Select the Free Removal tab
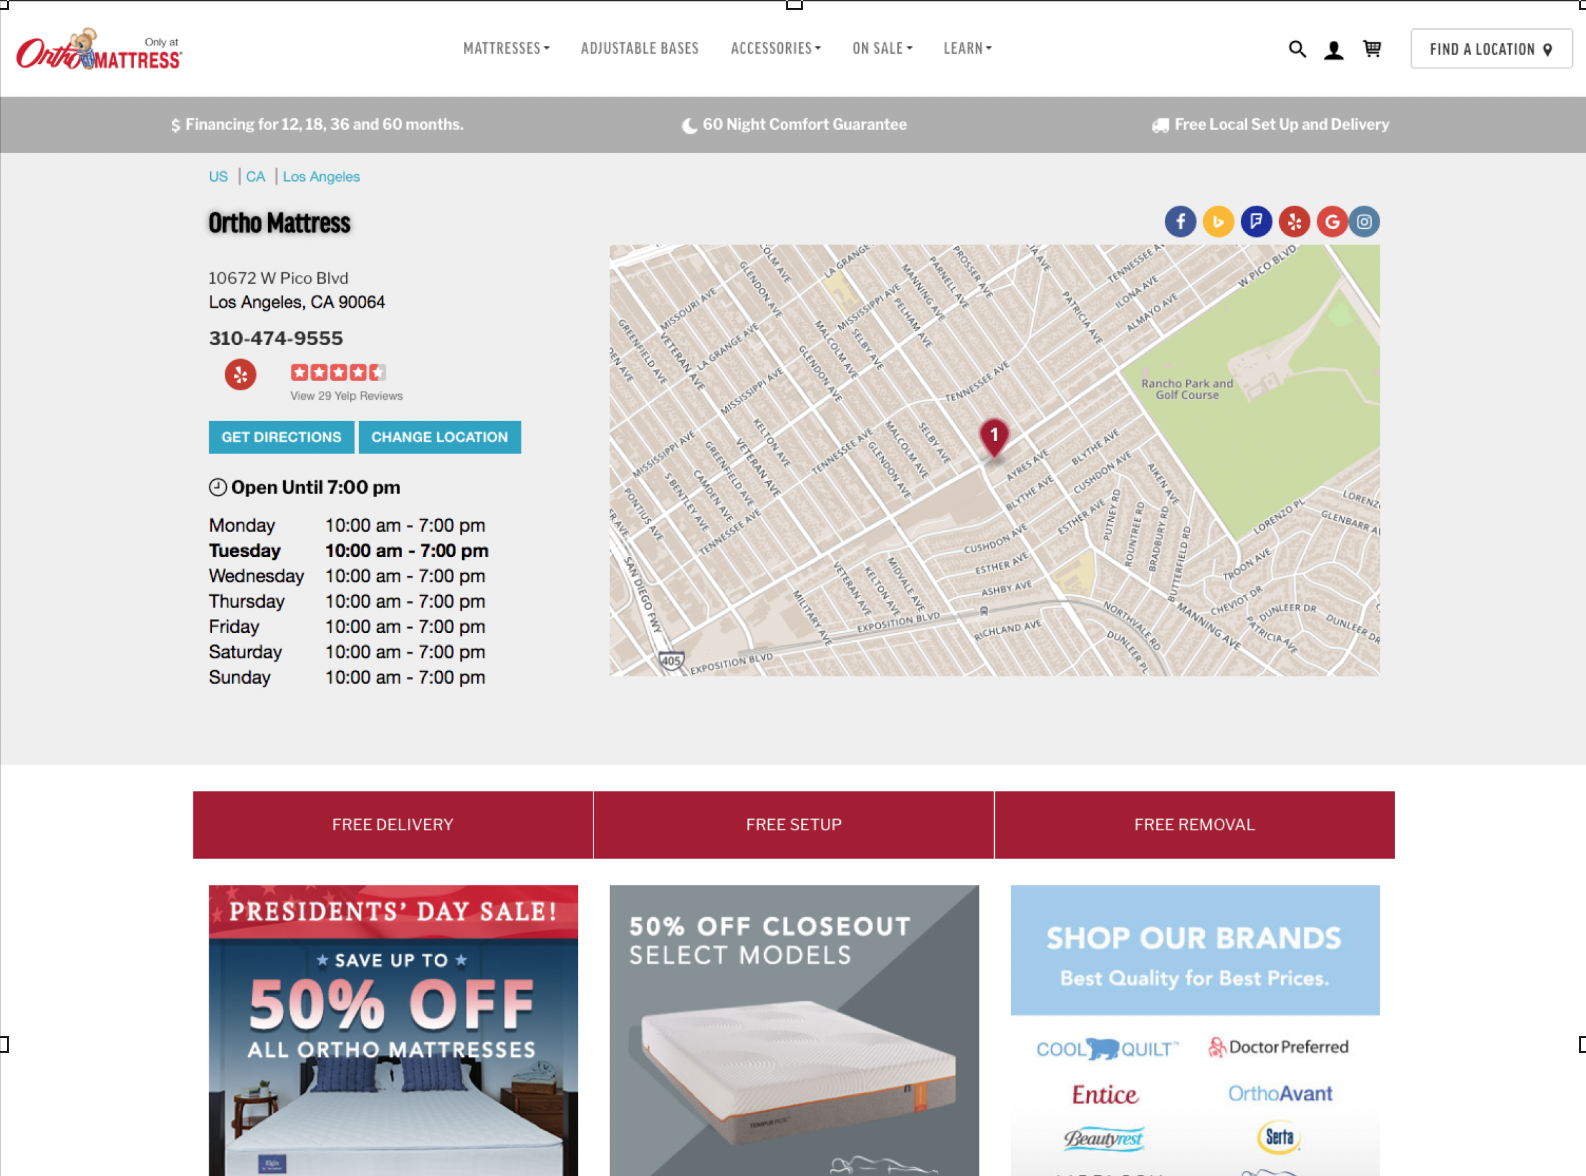1586x1176 pixels. click(x=1195, y=825)
